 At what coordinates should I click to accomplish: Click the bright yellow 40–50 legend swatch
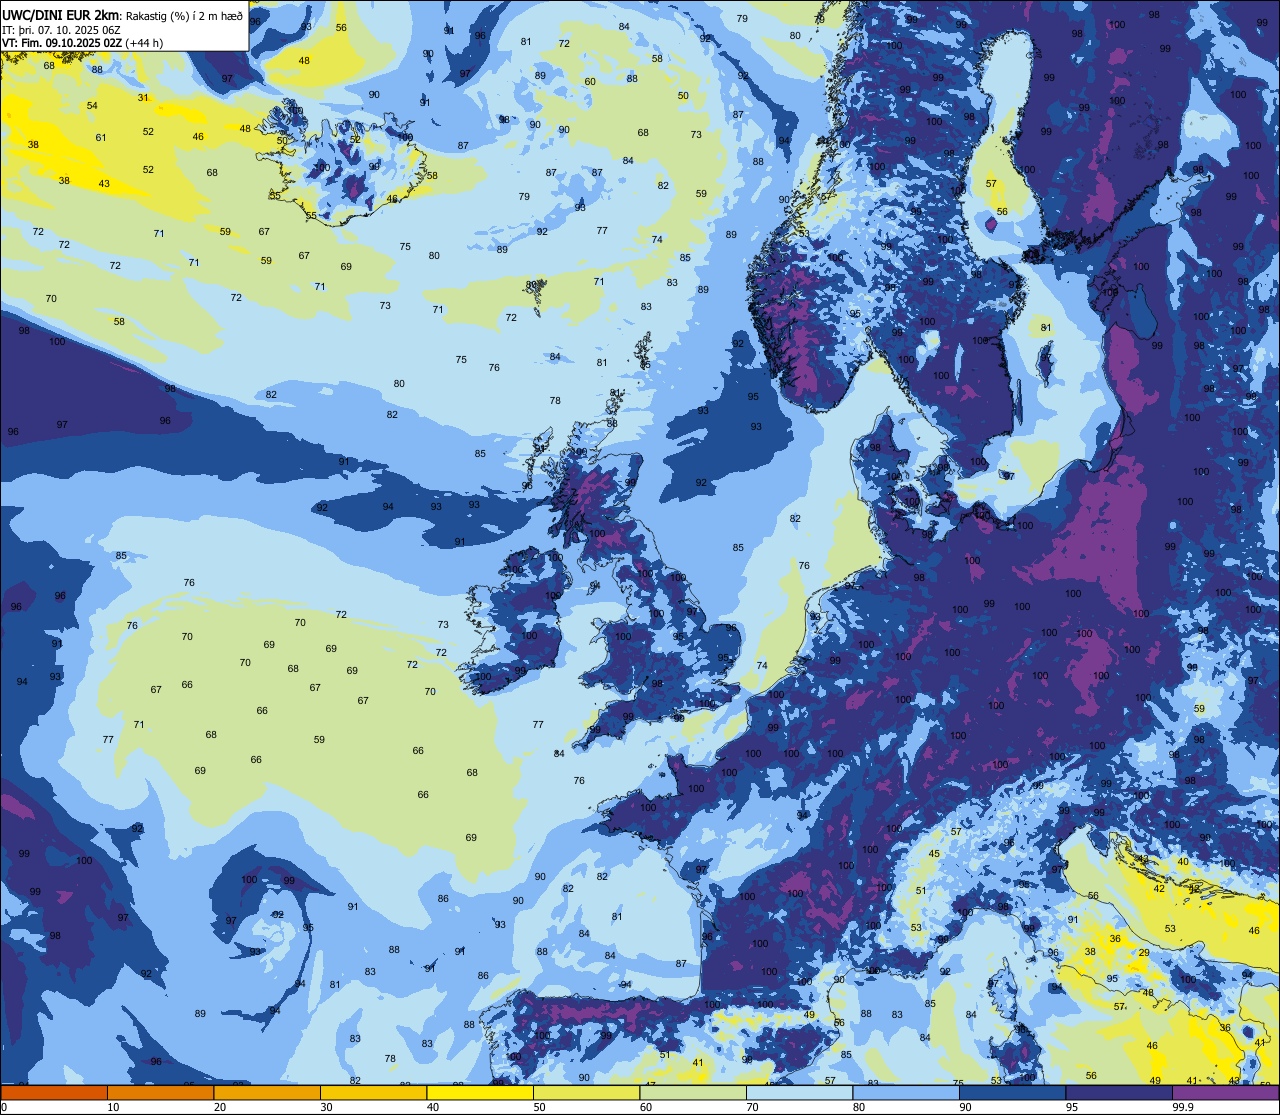click(480, 1092)
